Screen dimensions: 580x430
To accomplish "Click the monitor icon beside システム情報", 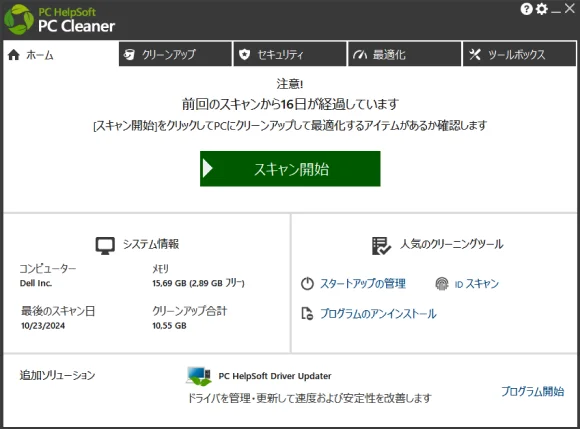I will pos(105,246).
